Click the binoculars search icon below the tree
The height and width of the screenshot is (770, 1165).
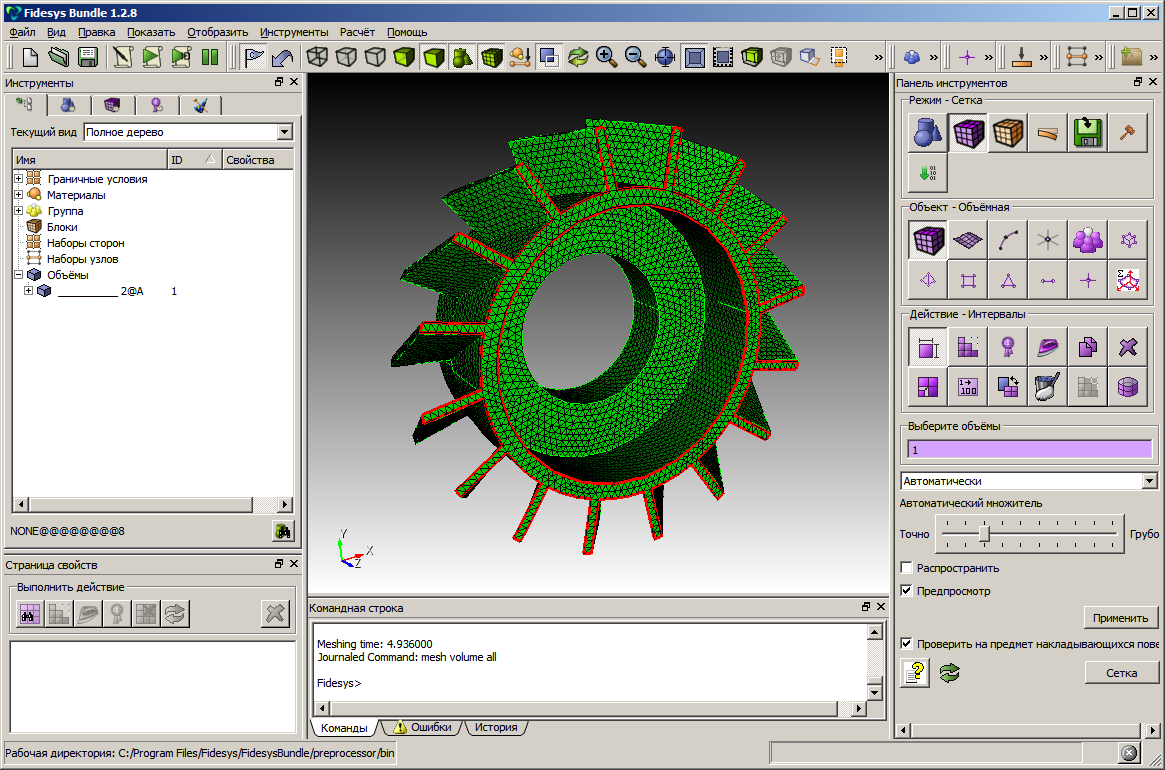click(x=283, y=532)
